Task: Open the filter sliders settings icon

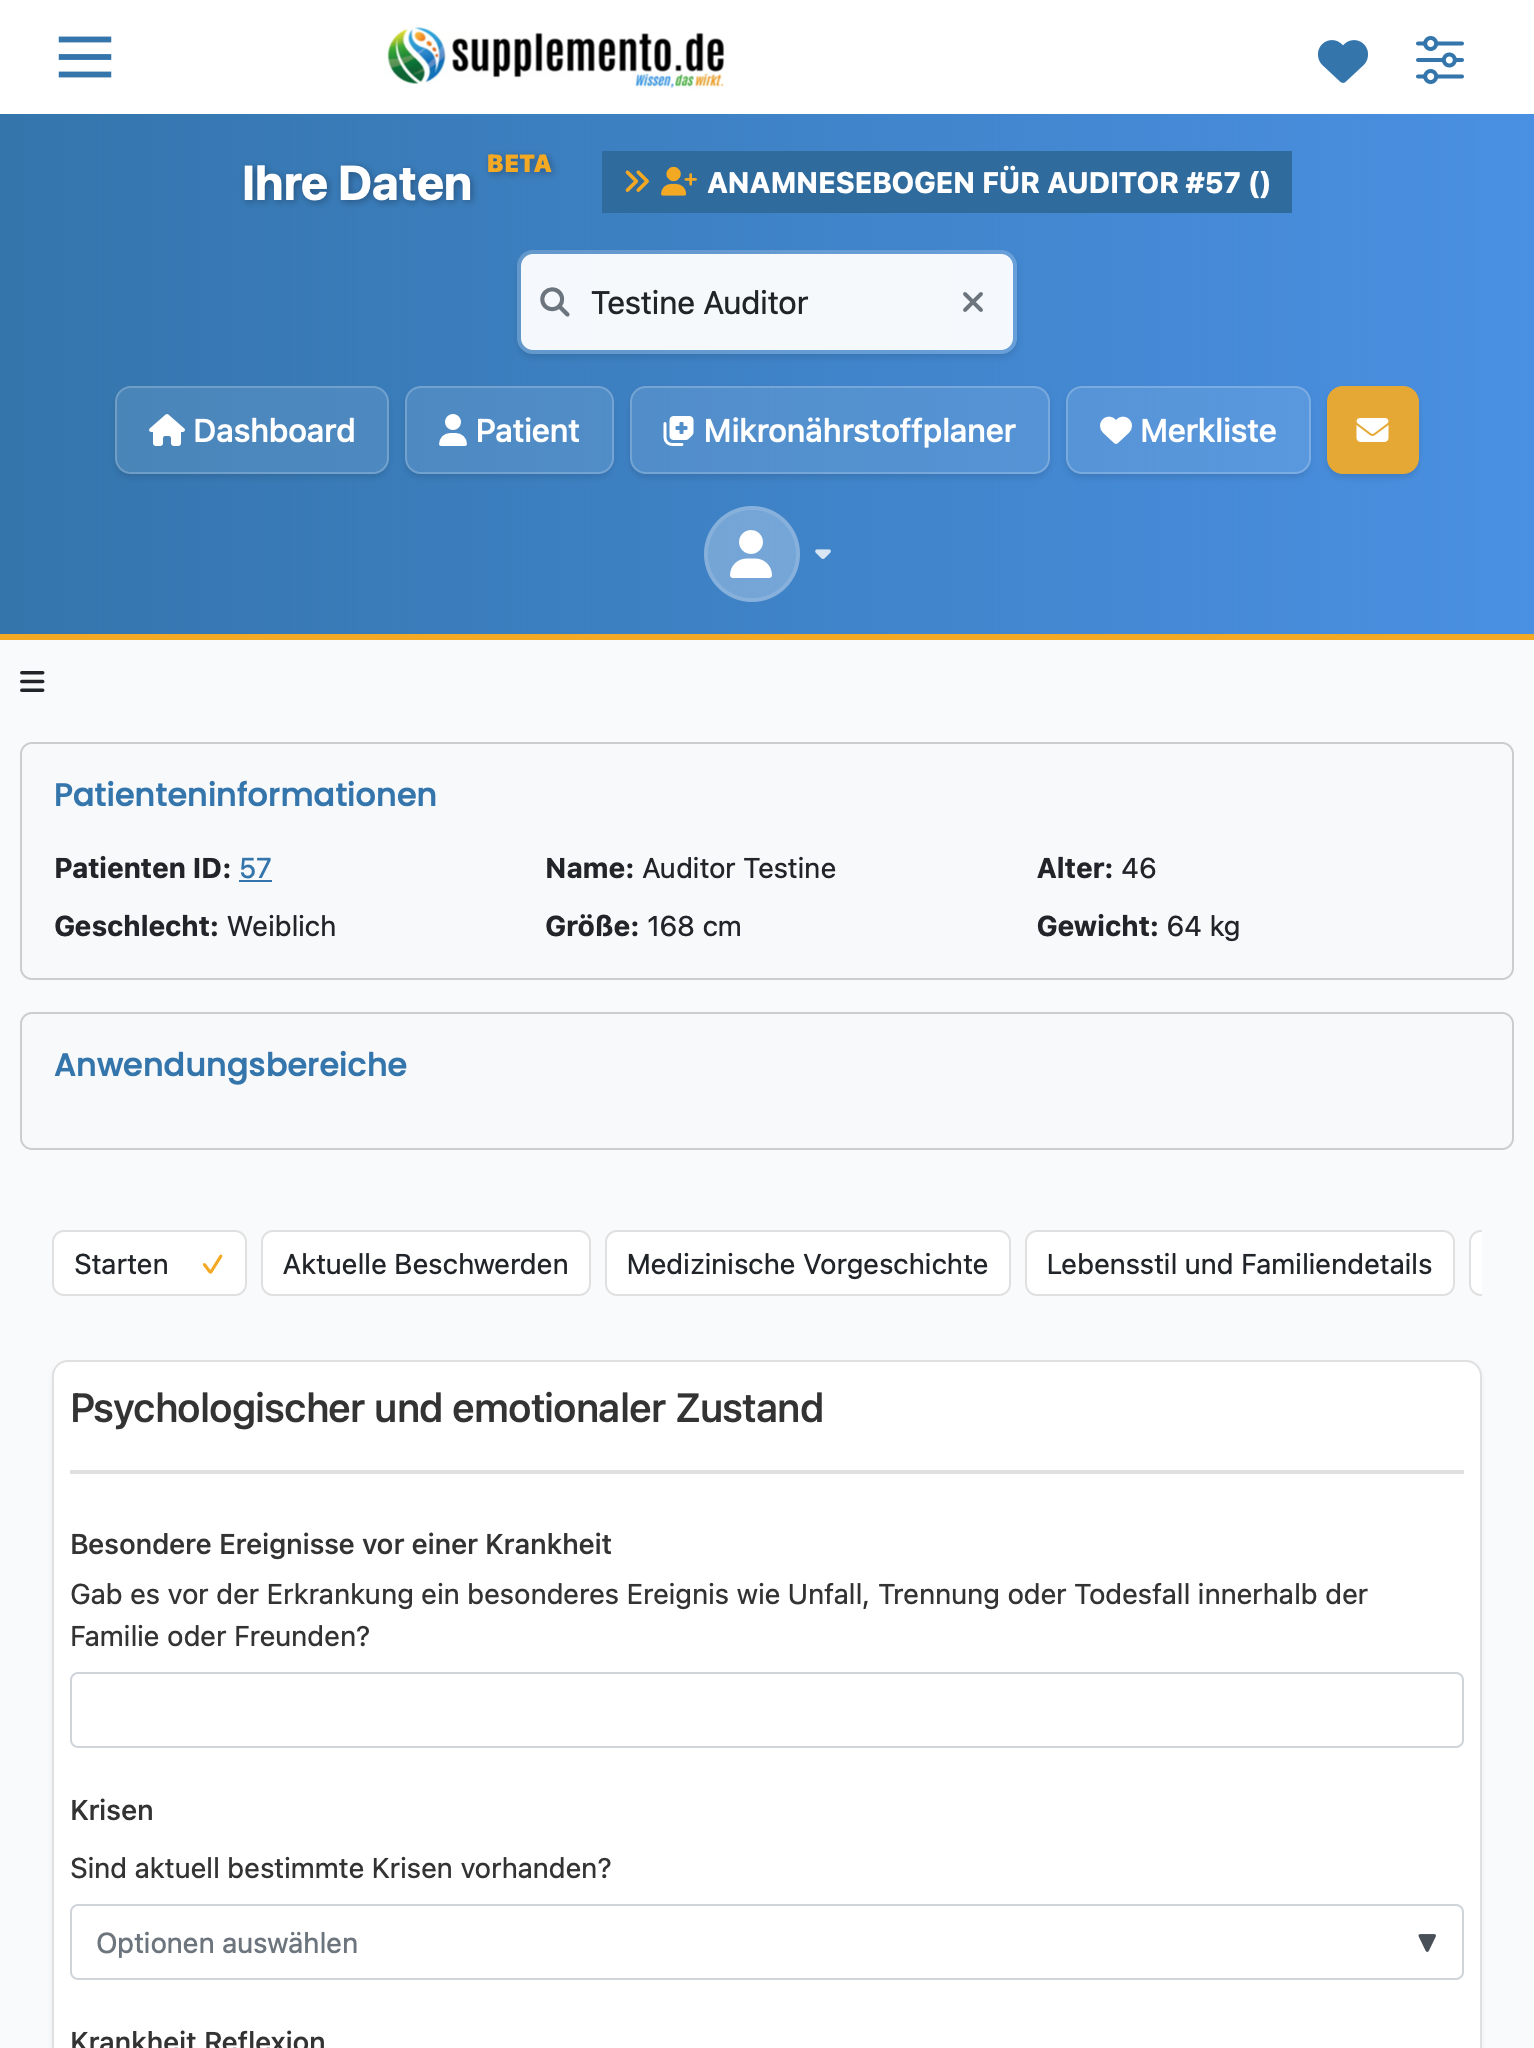Action: point(1439,60)
